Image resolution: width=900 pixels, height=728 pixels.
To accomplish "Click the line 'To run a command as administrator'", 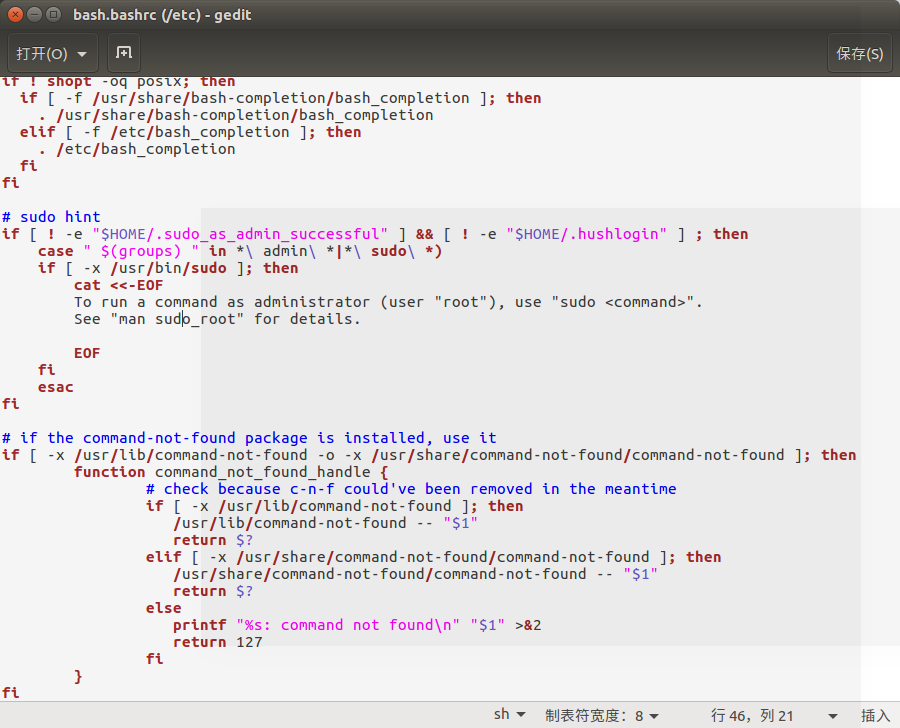I will 388,302.
